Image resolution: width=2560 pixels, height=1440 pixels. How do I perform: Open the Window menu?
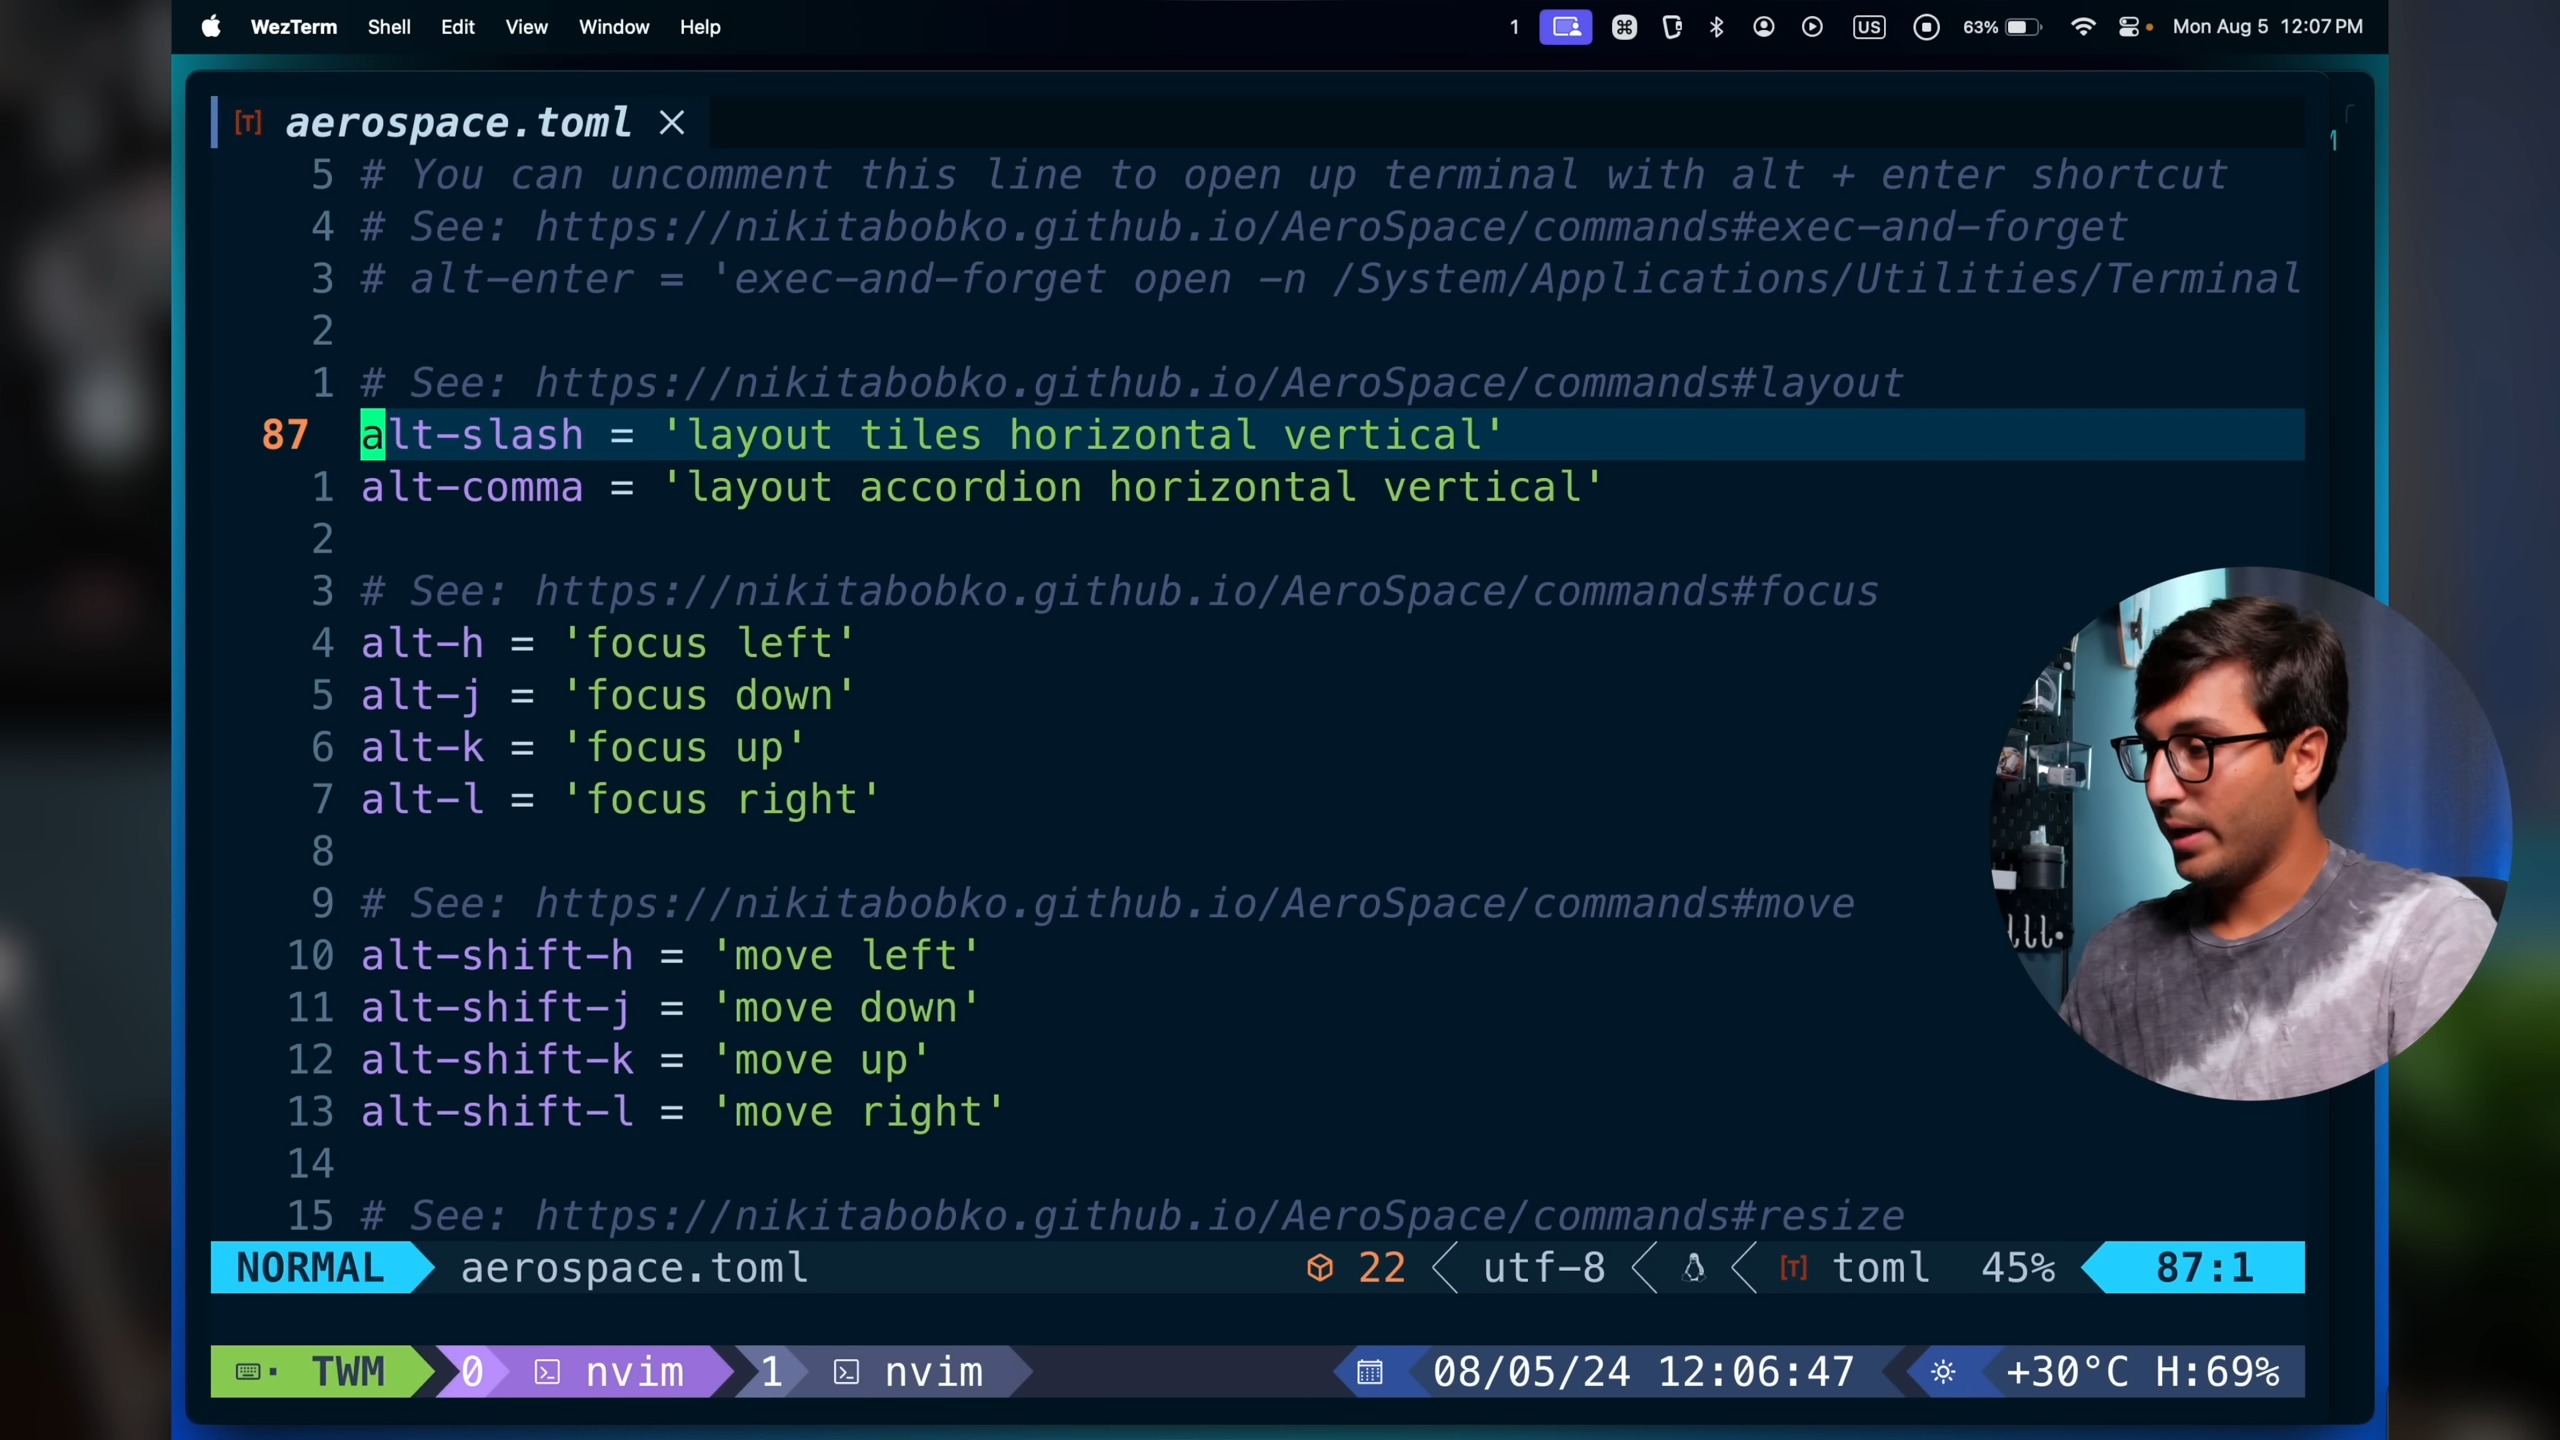[x=613, y=27]
